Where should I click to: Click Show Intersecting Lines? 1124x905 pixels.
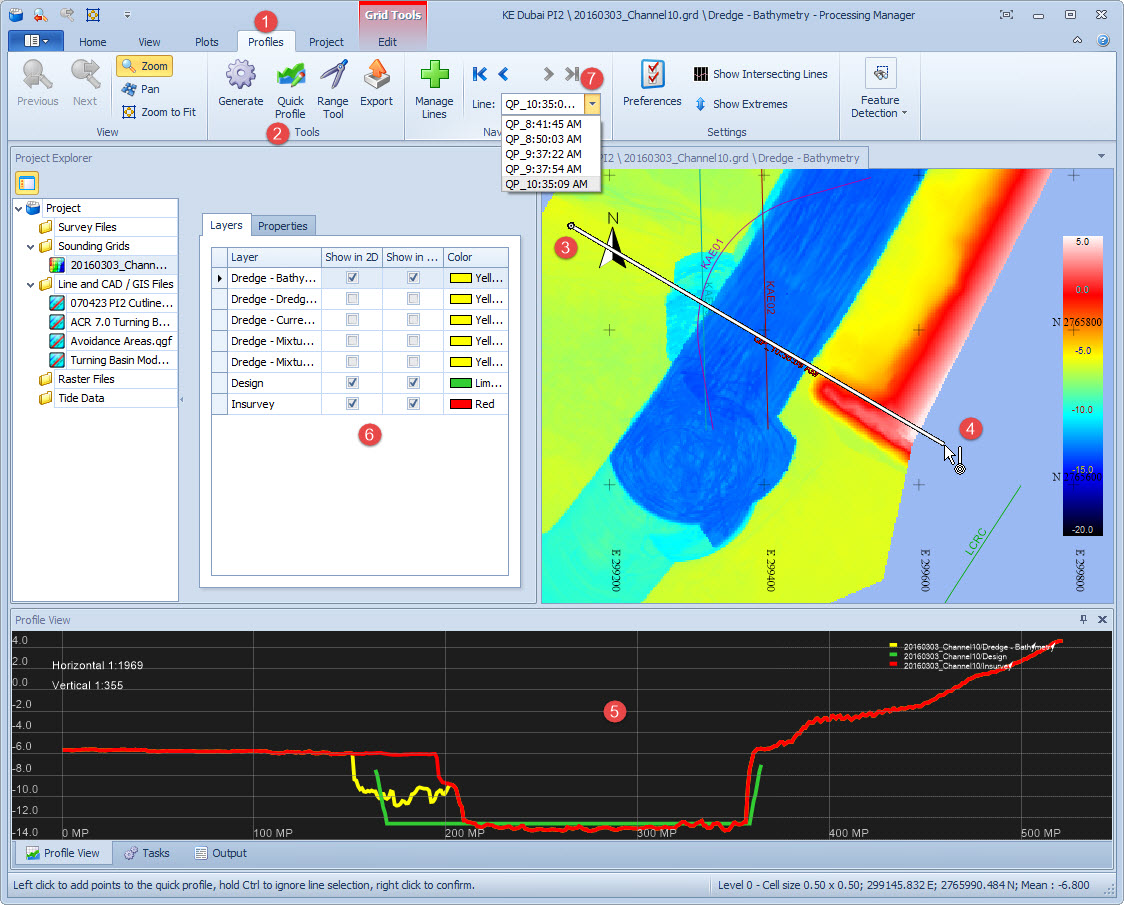760,75
